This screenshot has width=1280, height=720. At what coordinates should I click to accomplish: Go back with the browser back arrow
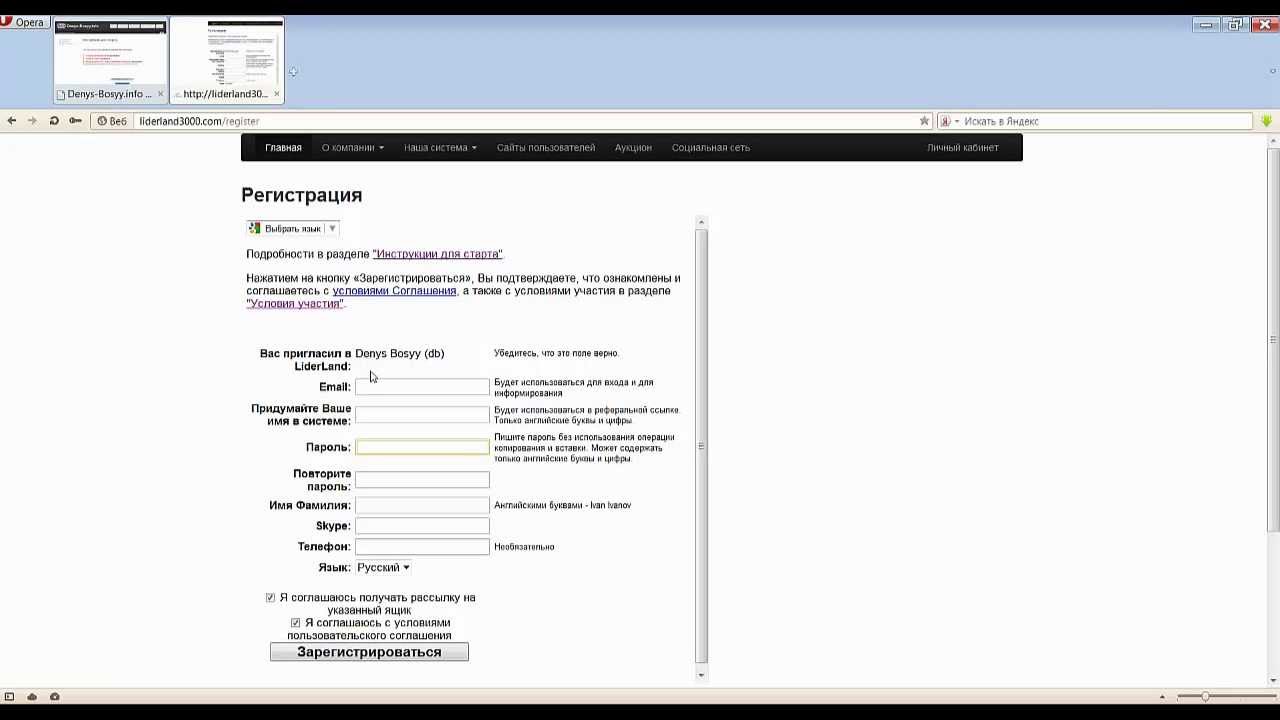coord(12,121)
